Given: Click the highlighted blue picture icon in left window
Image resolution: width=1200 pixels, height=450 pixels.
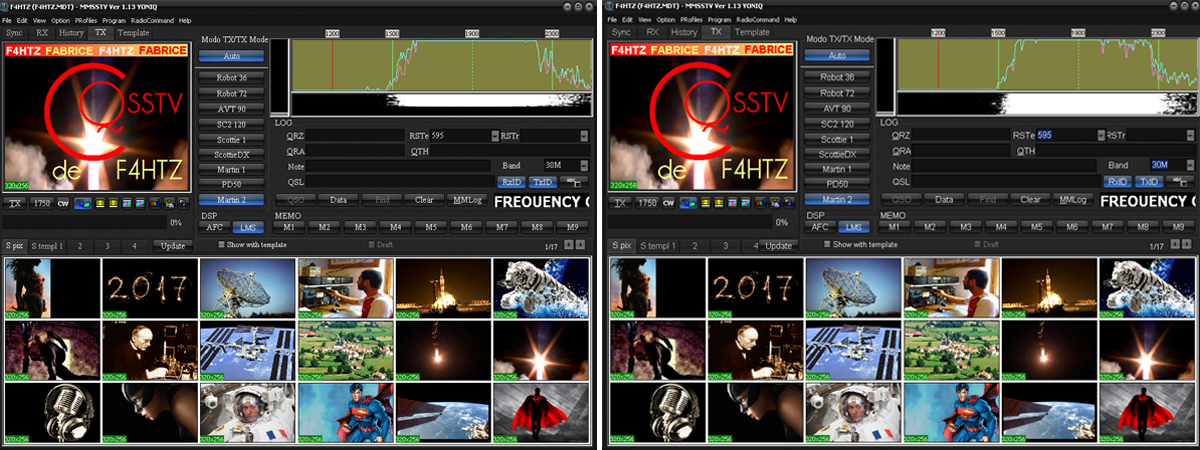Looking at the screenshot, I should pyautogui.click(x=83, y=203).
